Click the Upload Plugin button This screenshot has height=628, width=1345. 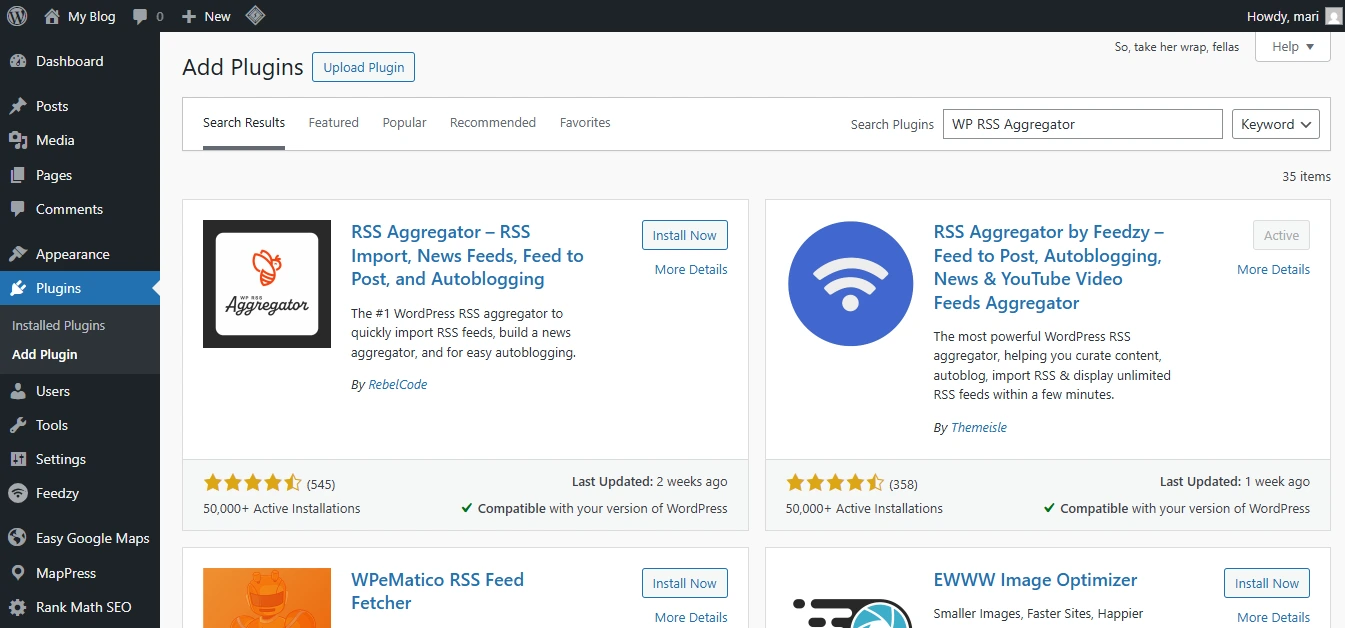click(363, 67)
